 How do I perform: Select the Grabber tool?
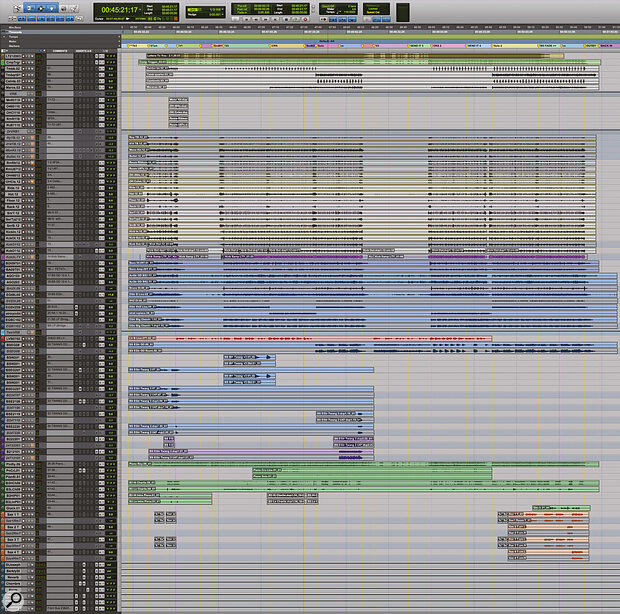[x=52, y=8]
